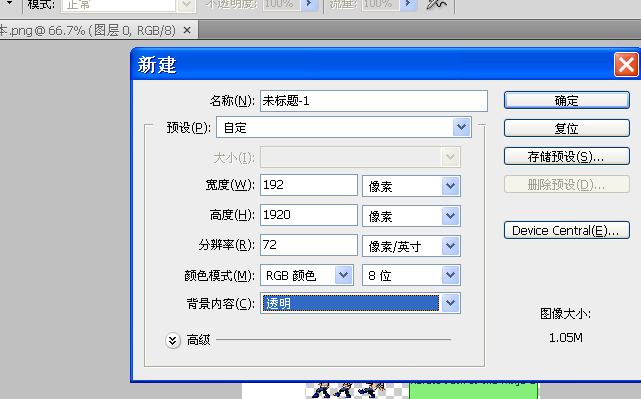
Task: Click the 不透明度 field showing 100%
Action: [x=282, y=4]
